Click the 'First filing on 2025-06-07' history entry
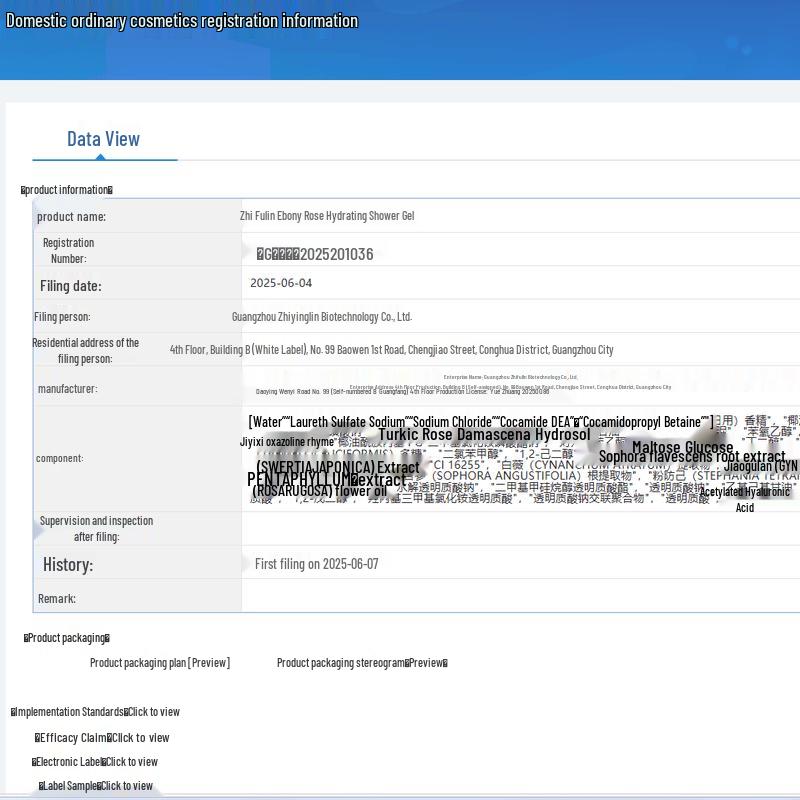The width and height of the screenshot is (800, 800). tap(317, 564)
